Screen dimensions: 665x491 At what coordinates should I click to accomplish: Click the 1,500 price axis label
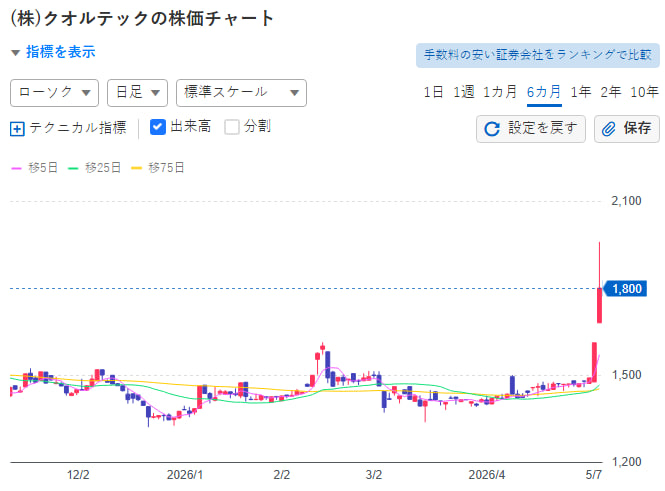click(x=626, y=375)
